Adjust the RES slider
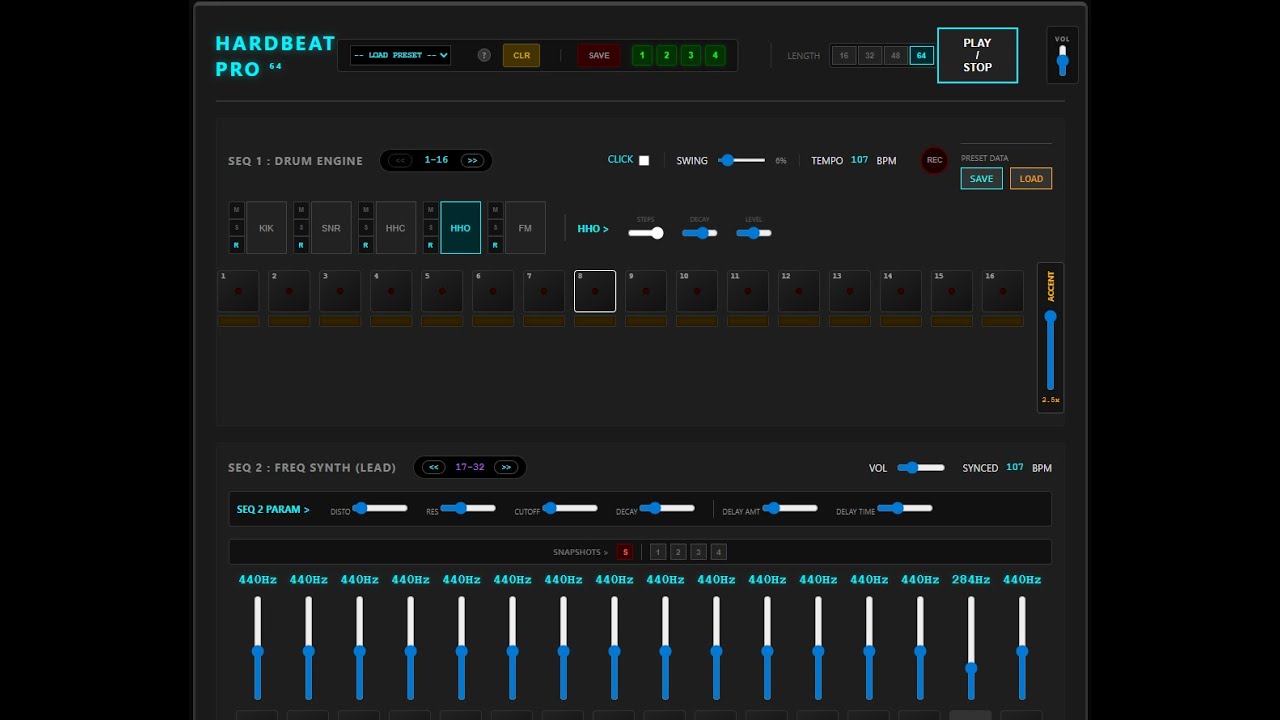Image resolution: width=1280 pixels, height=720 pixels. (468, 508)
